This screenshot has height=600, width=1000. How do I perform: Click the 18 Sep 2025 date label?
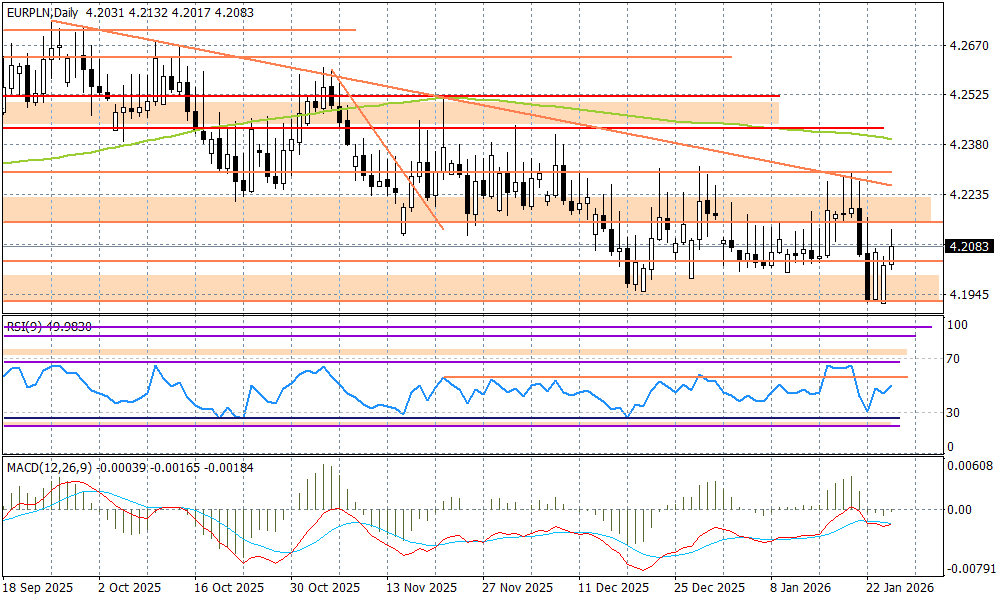[x=38, y=589]
